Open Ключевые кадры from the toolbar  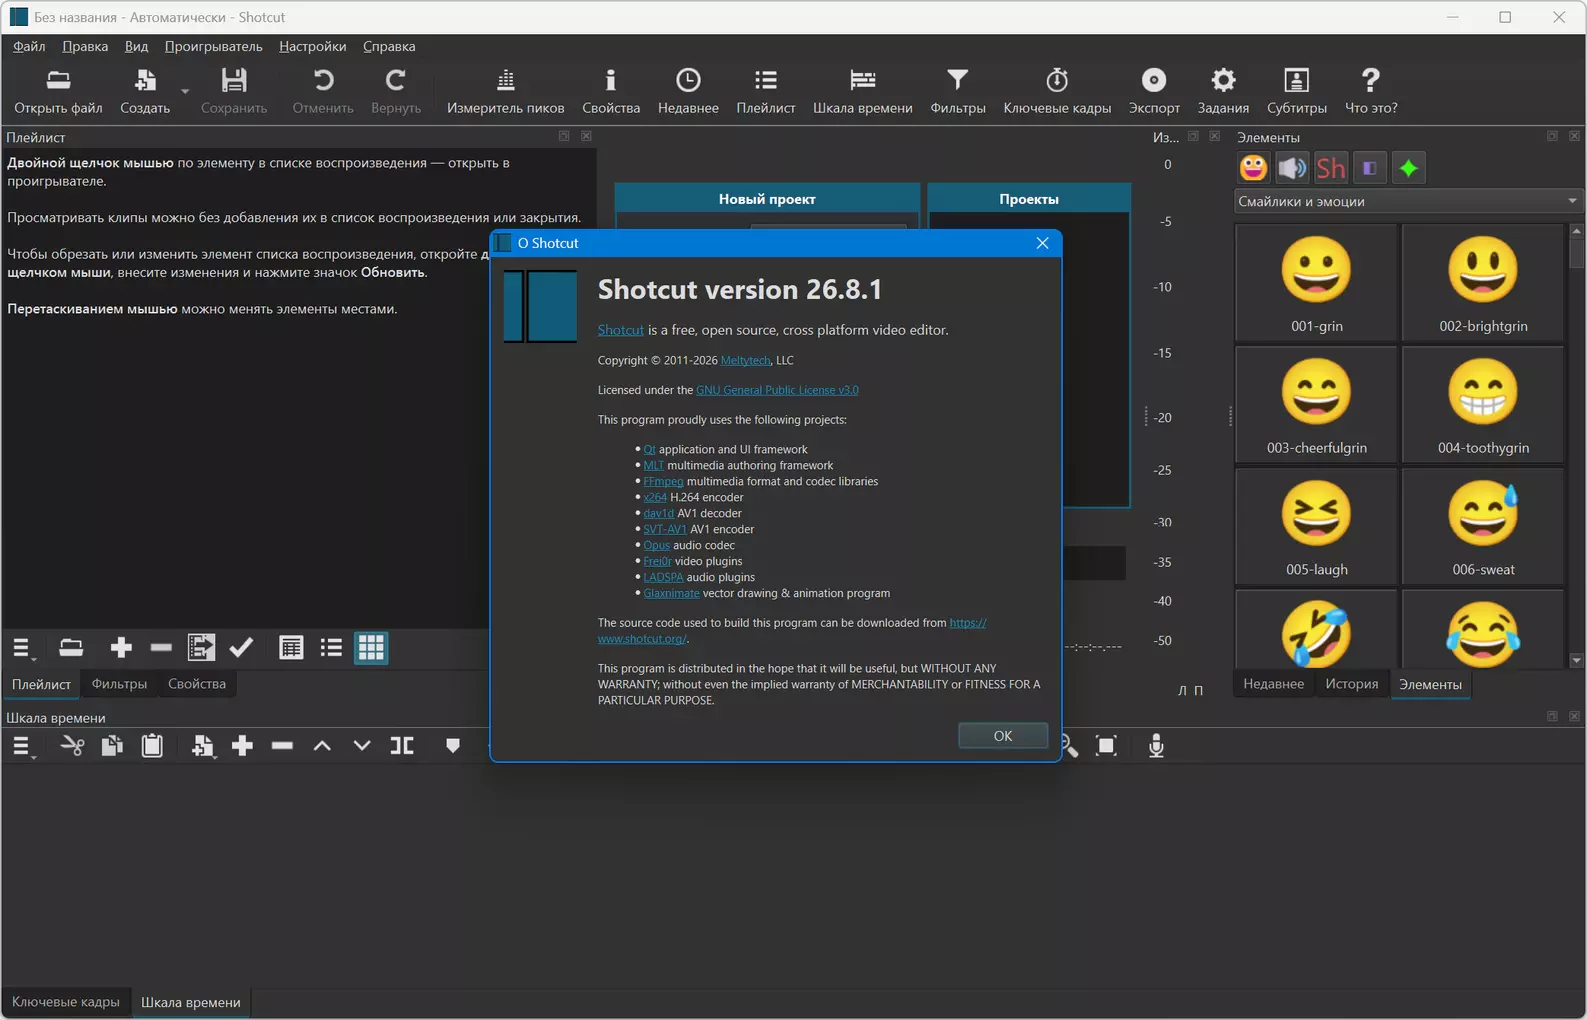point(1057,90)
